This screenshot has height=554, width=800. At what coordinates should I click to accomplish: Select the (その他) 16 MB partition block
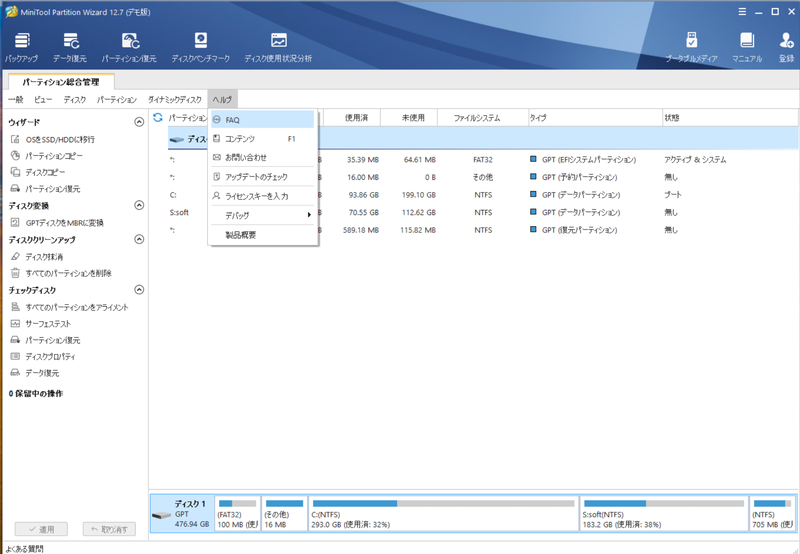click(285, 513)
